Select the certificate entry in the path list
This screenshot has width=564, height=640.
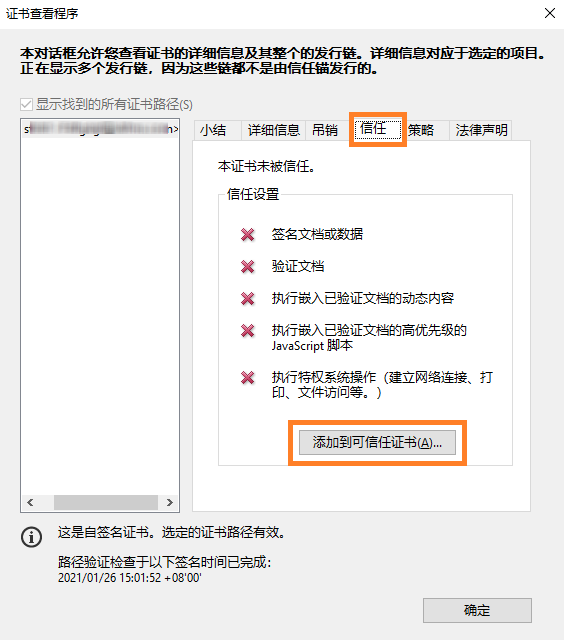(x=100, y=129)
